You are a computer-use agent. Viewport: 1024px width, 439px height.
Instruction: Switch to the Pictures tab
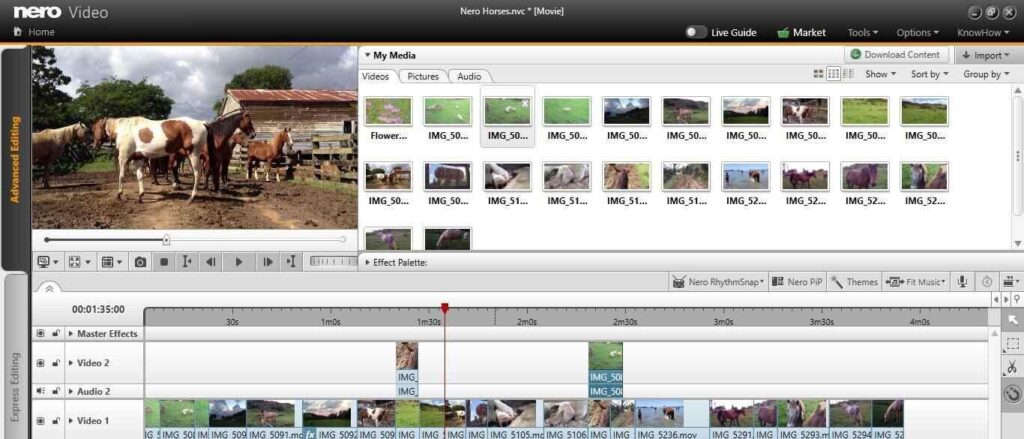[x=423, y=76]
